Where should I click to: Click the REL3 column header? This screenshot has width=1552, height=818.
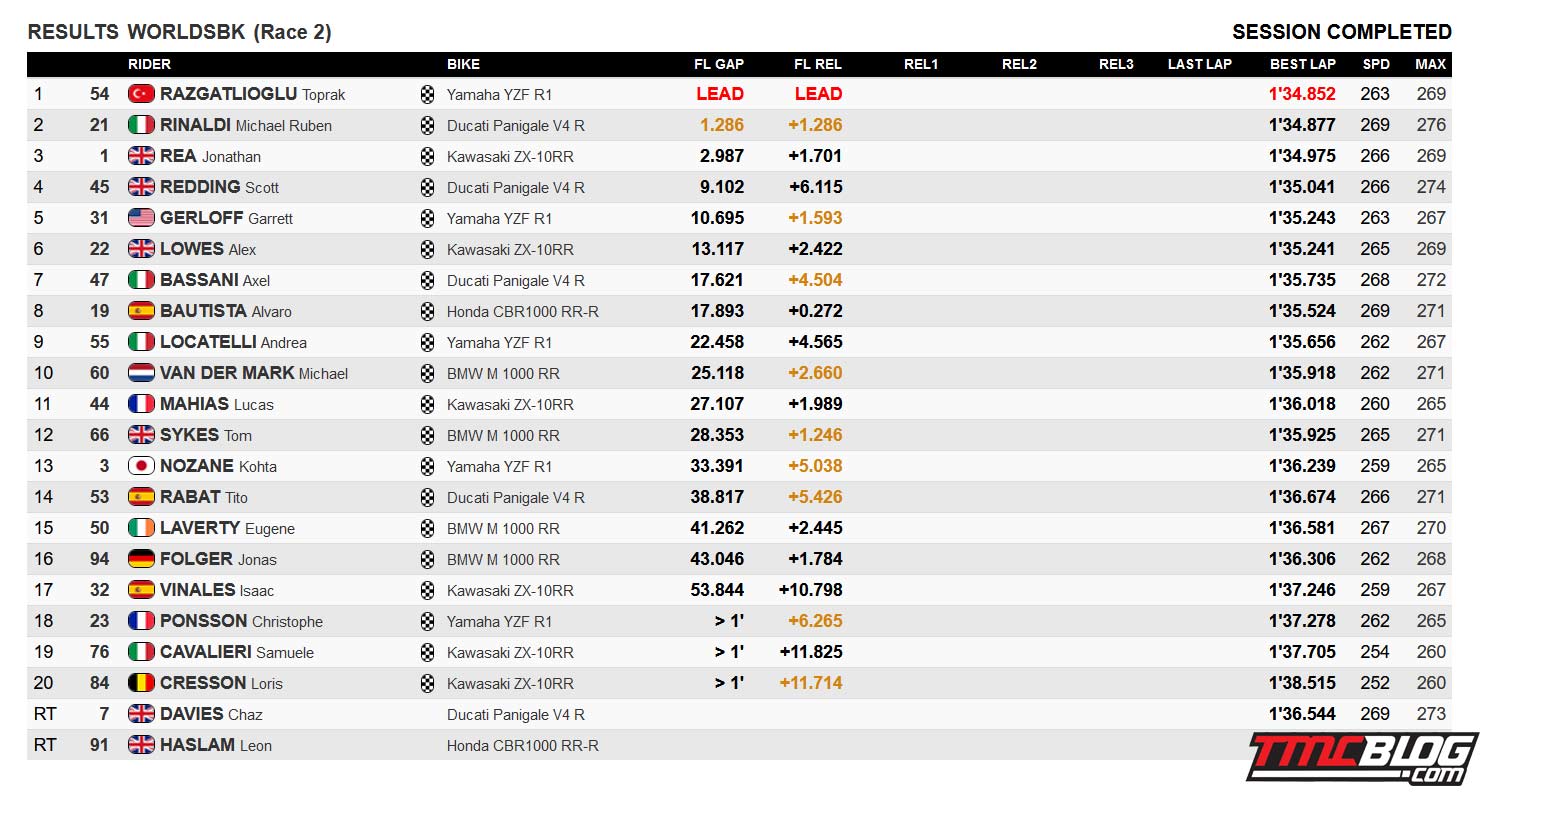coord(1116,64)
